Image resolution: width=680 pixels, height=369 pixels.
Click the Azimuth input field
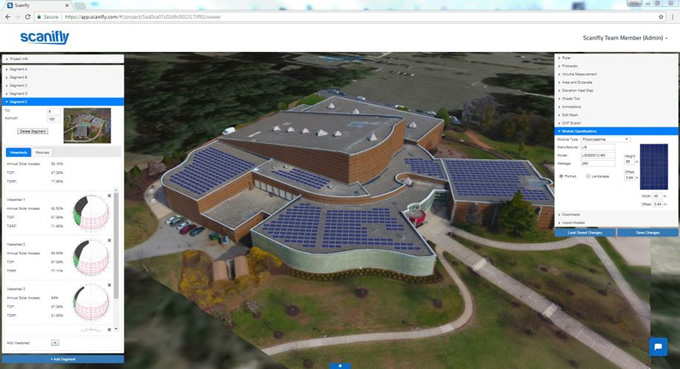pos(54,119)
